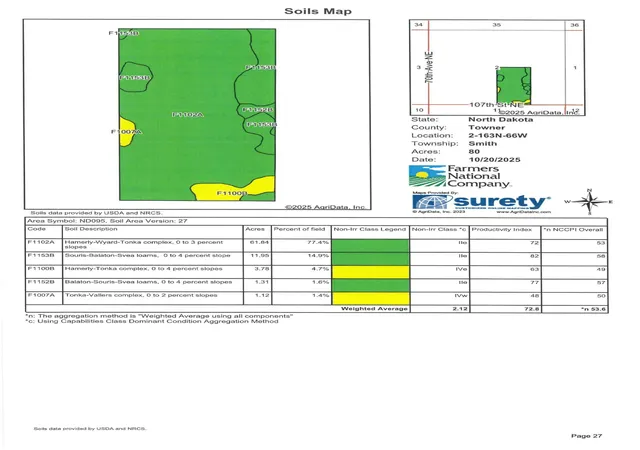
Task: Click the Surety mapping logo
Action: 481,203
